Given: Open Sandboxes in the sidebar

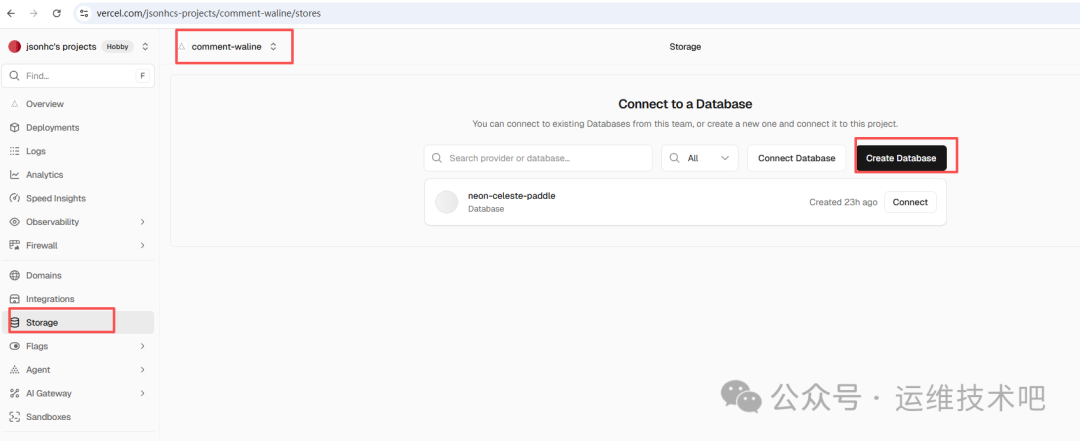Looking at the screenshot, I should pyautogui.click(x=78, y=417).
